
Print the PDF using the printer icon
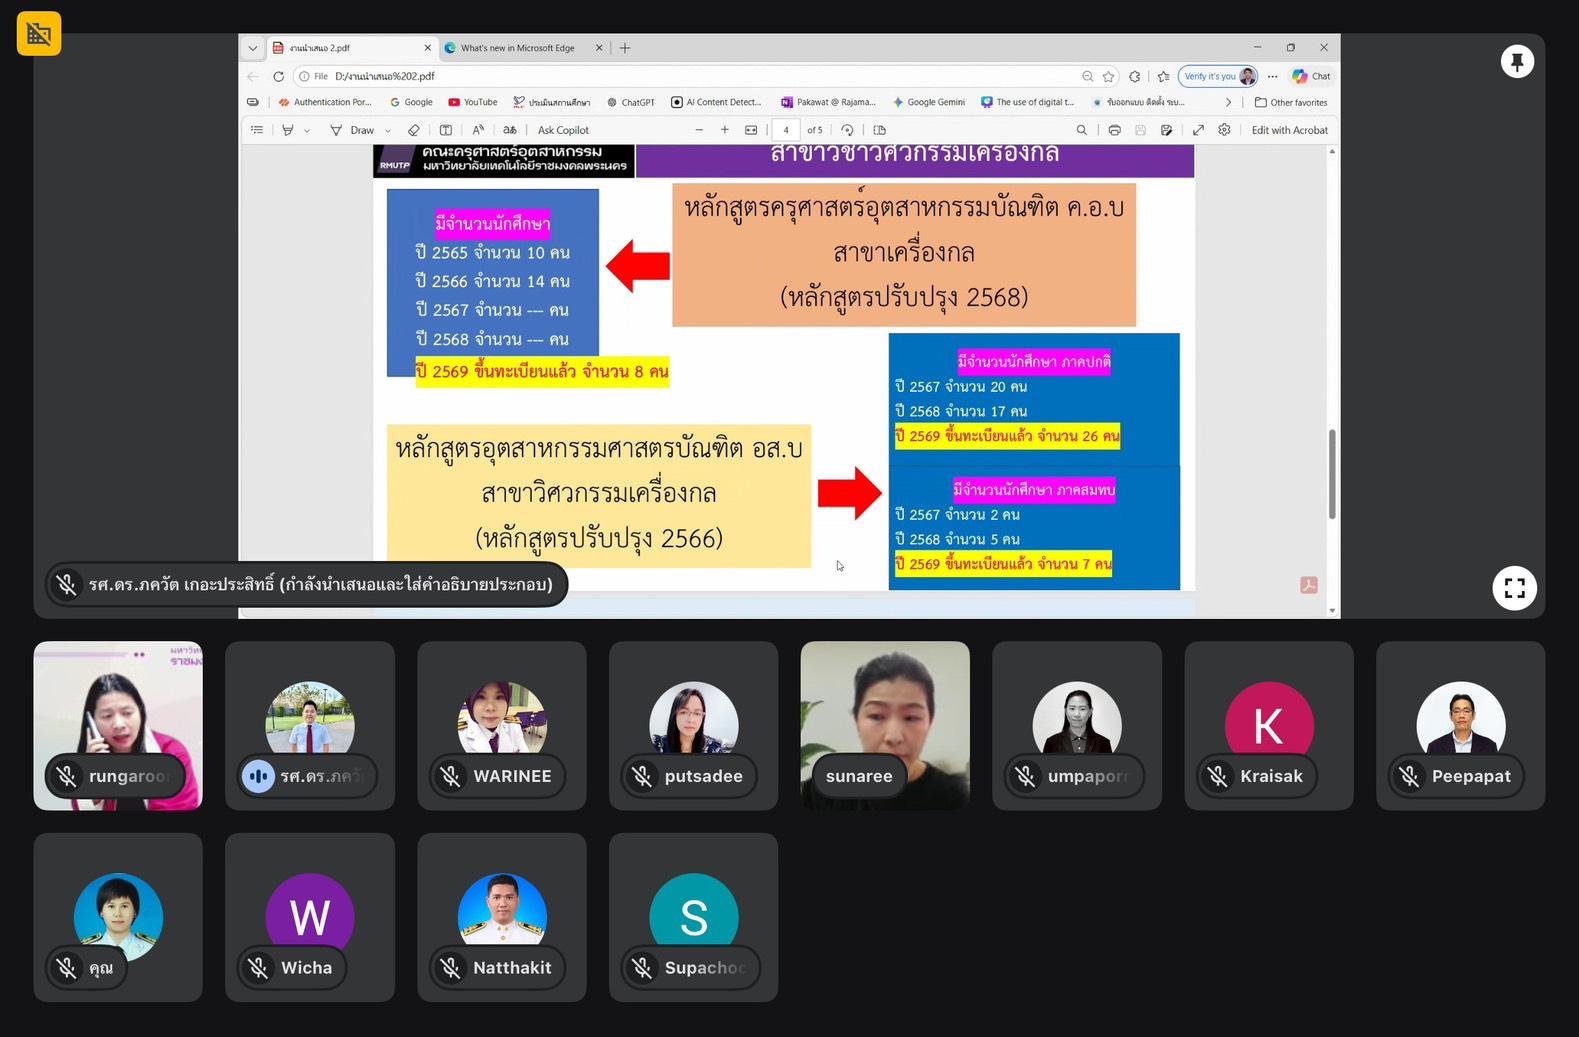[1114, 130]
